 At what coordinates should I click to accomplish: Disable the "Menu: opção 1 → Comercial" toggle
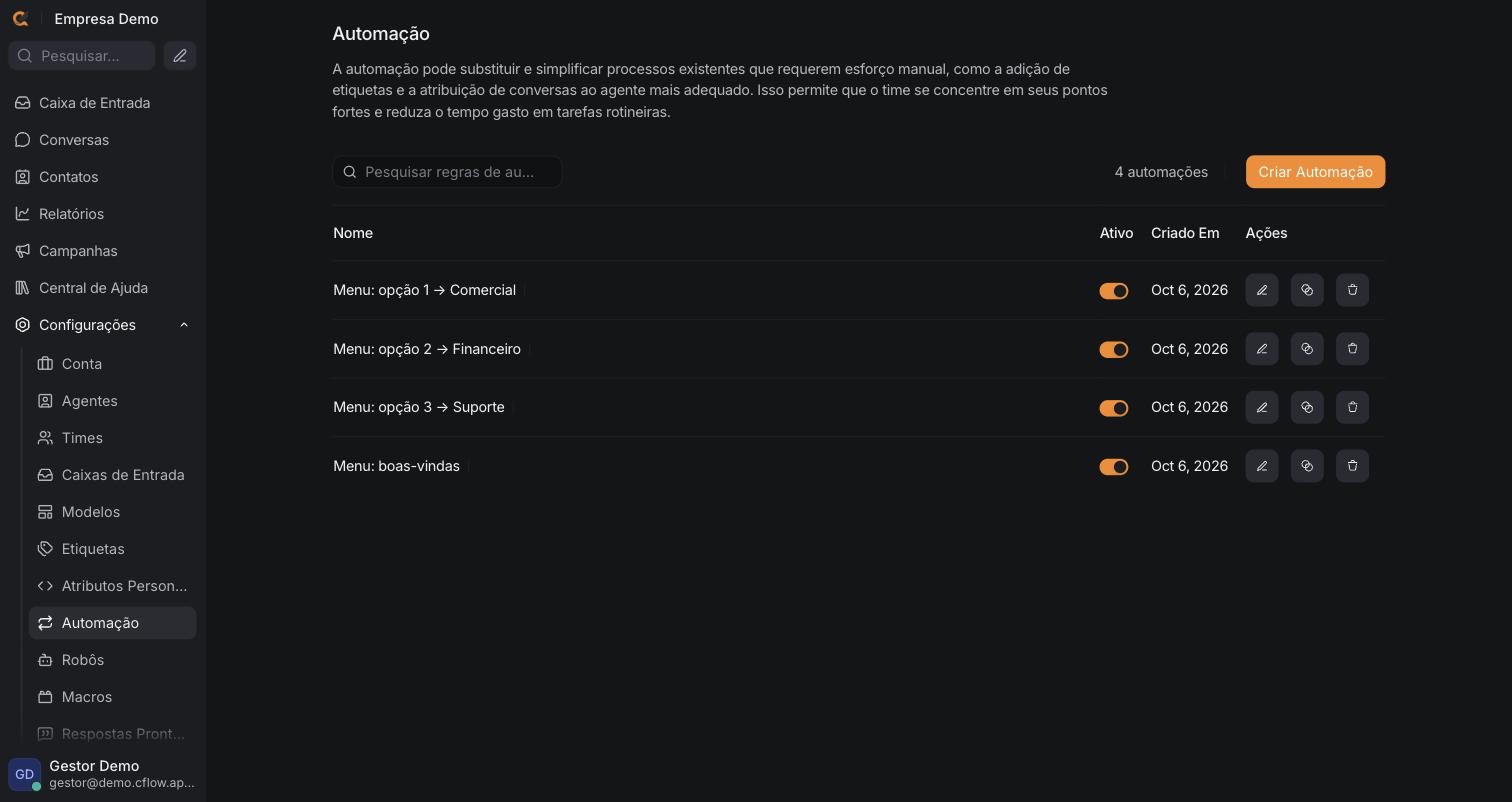[1113, 291]
